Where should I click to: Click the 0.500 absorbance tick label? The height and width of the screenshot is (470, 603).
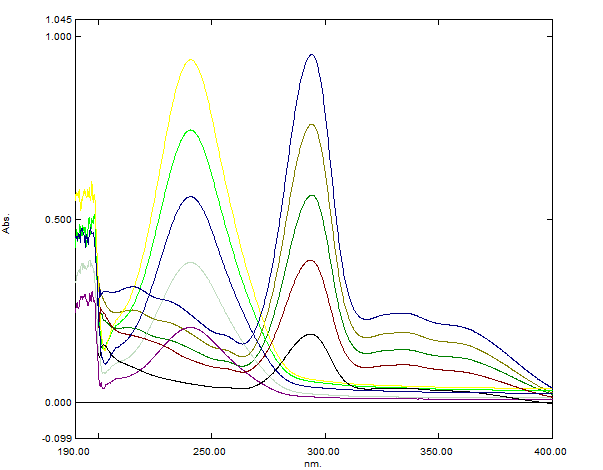click(59, 220)
